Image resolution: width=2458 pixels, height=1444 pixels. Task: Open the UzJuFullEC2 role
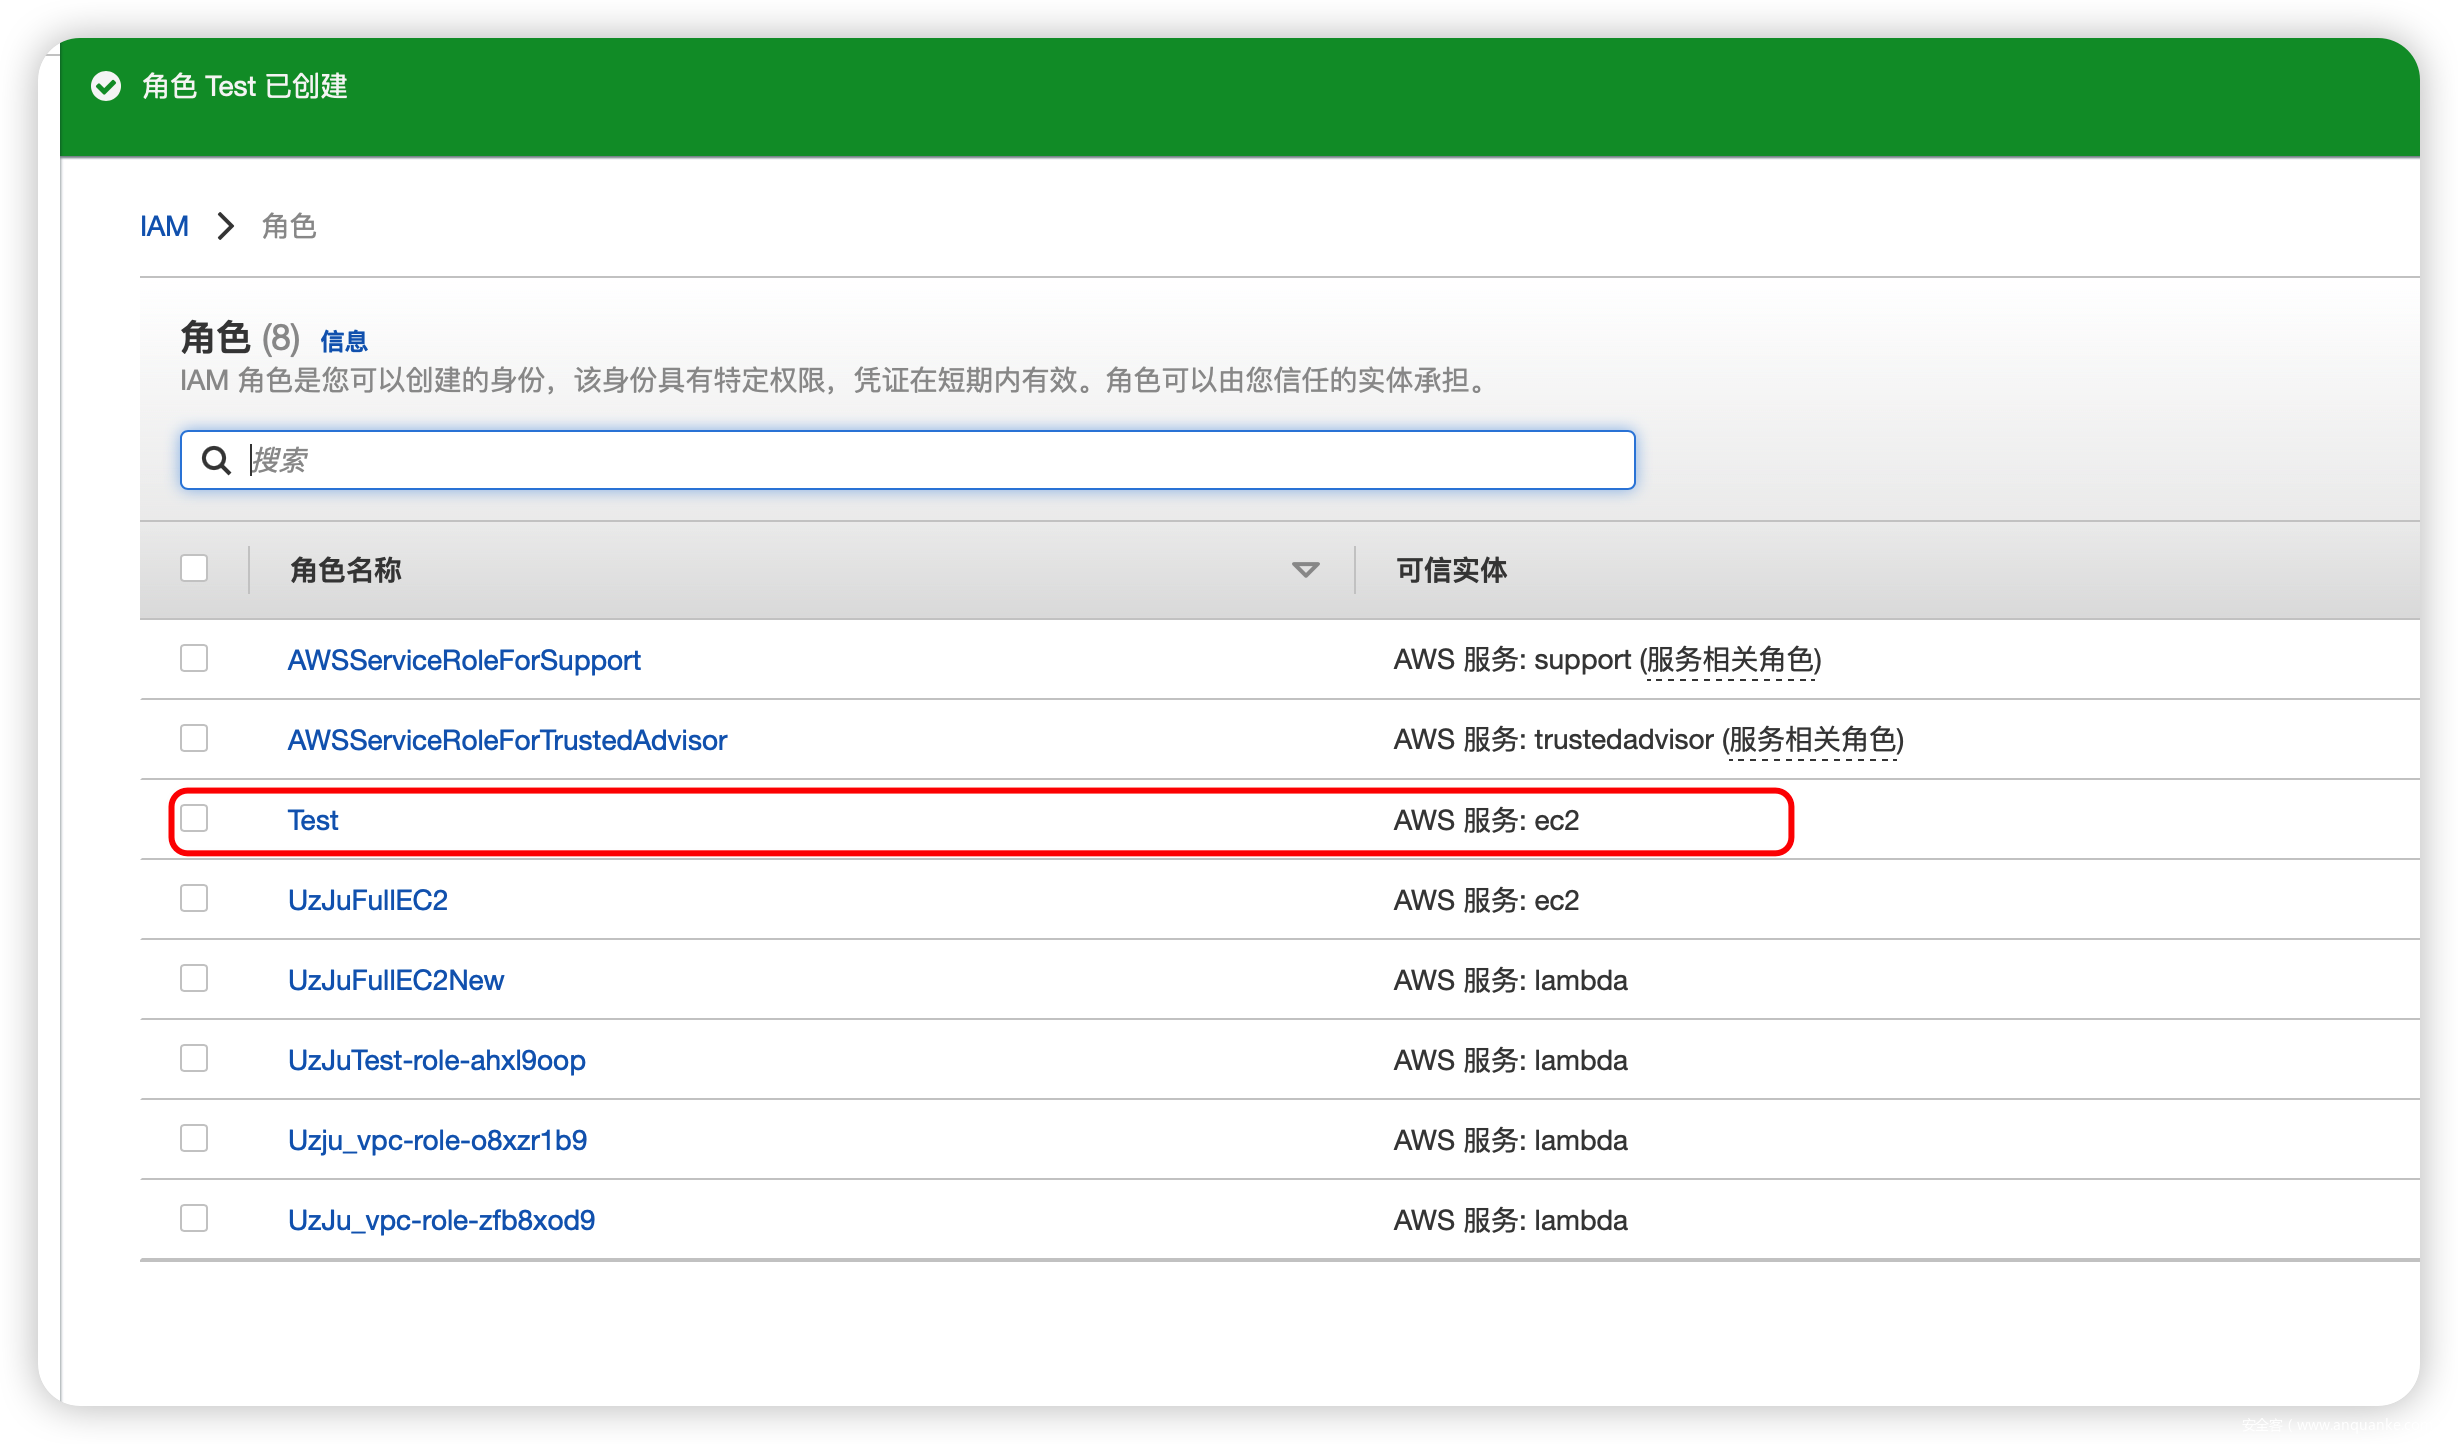(x=367, y=900)
